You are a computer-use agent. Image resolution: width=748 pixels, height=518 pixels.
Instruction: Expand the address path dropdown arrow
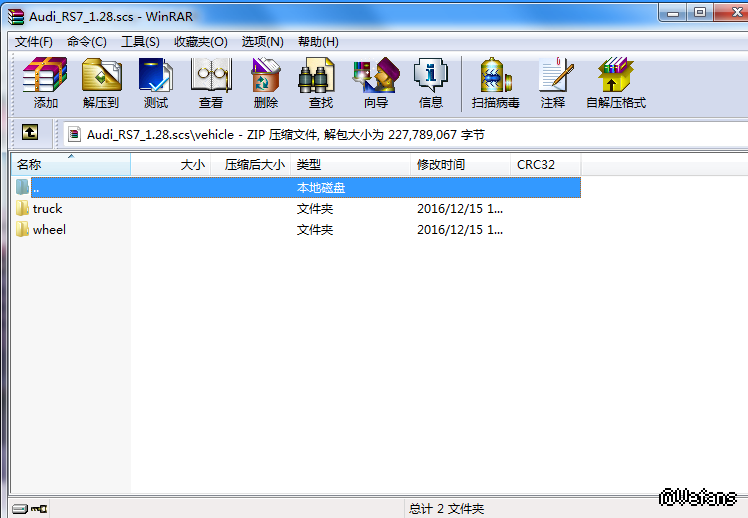pyautogui.click(x=738, y=134)
